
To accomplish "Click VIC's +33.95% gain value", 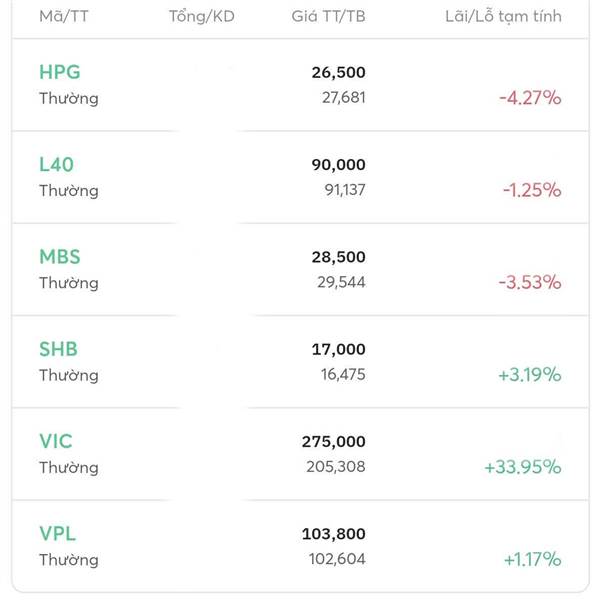I will coord(523,467).
